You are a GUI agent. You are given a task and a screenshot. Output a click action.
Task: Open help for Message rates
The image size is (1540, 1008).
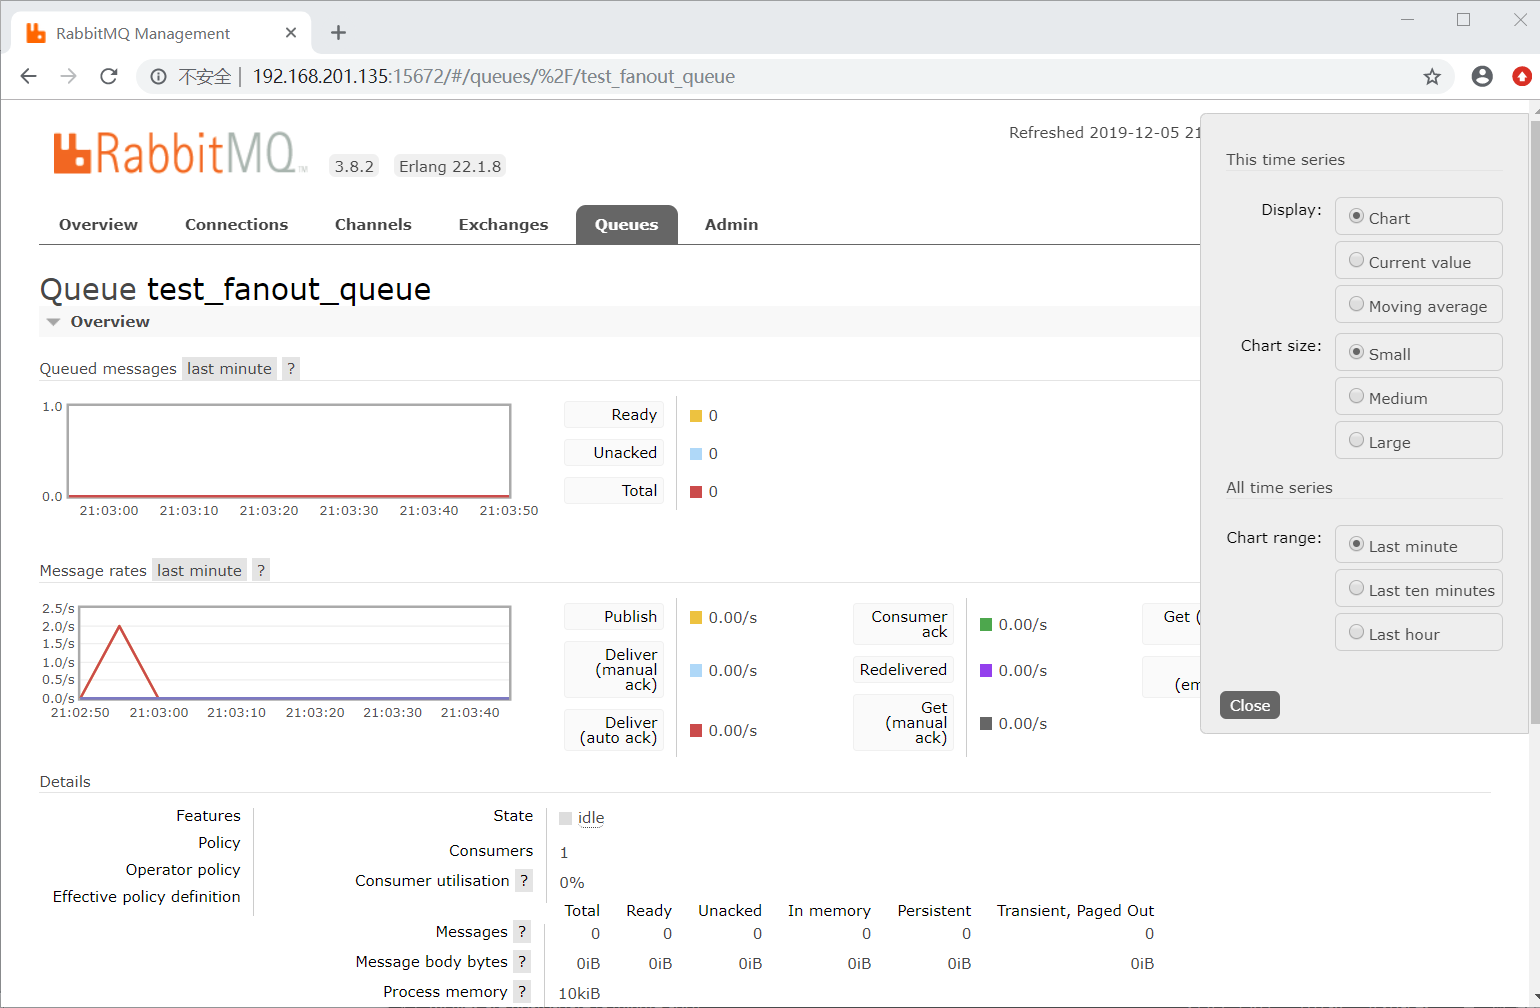pos(261,570)
